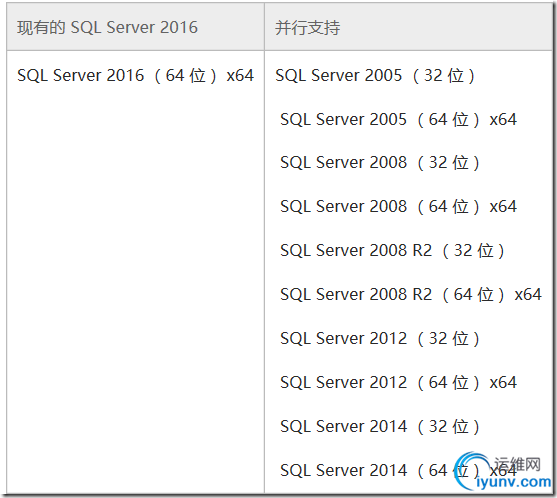Select the text "SQL Server 2008（32 位）"

pos(380,163)
